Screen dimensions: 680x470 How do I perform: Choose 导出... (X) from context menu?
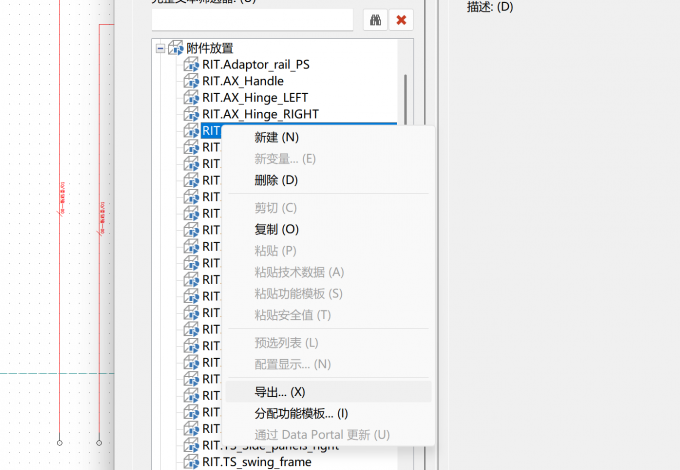point(328,392)
